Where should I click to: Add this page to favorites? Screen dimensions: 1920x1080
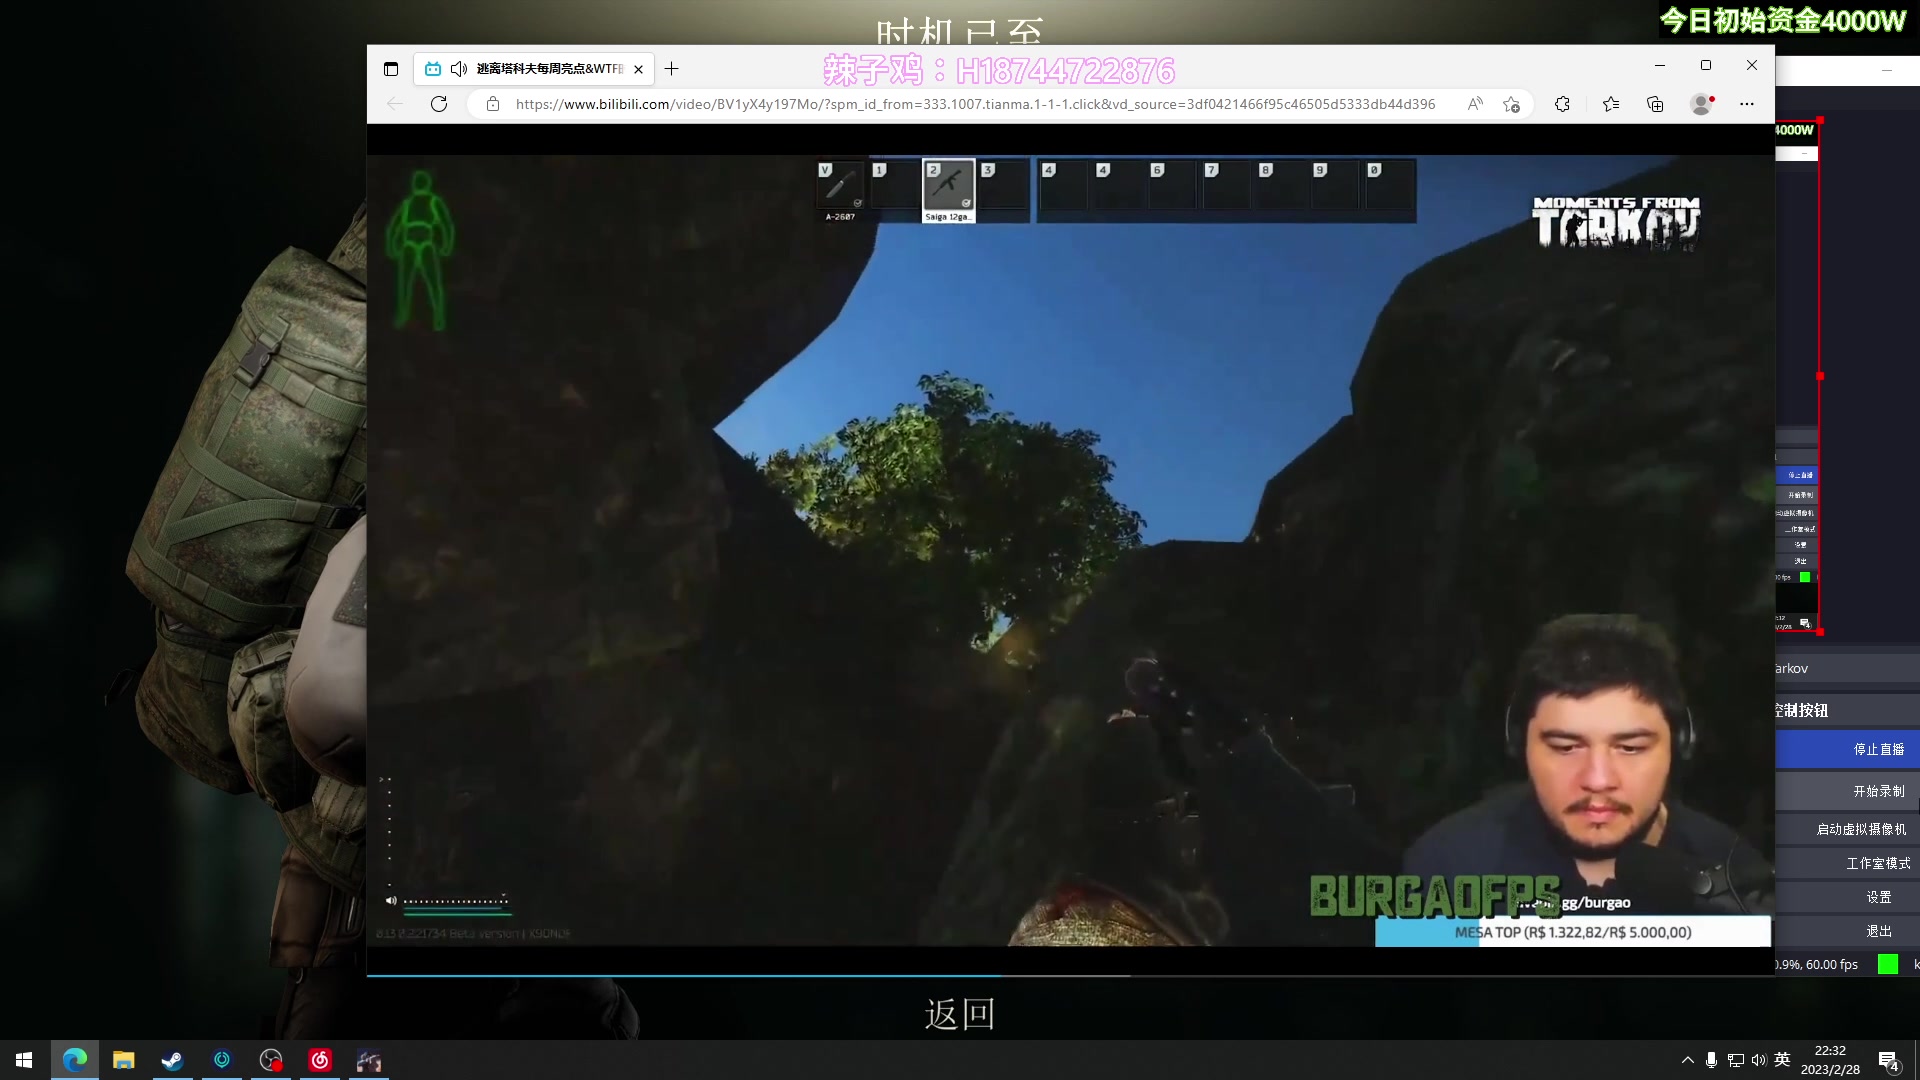tap(1511, 104)
